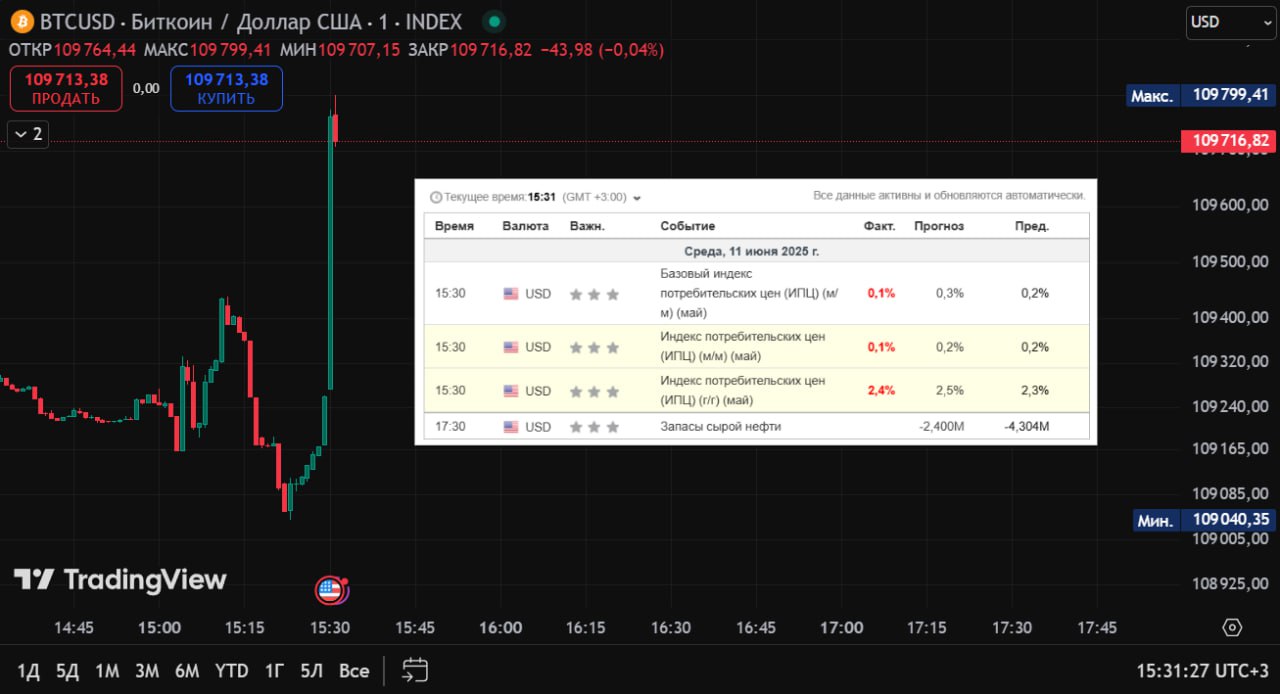The image size is (1280, 694).
Task: Open the ИПЦ (м/м) (май) event
Action: (x=743, y=347)
